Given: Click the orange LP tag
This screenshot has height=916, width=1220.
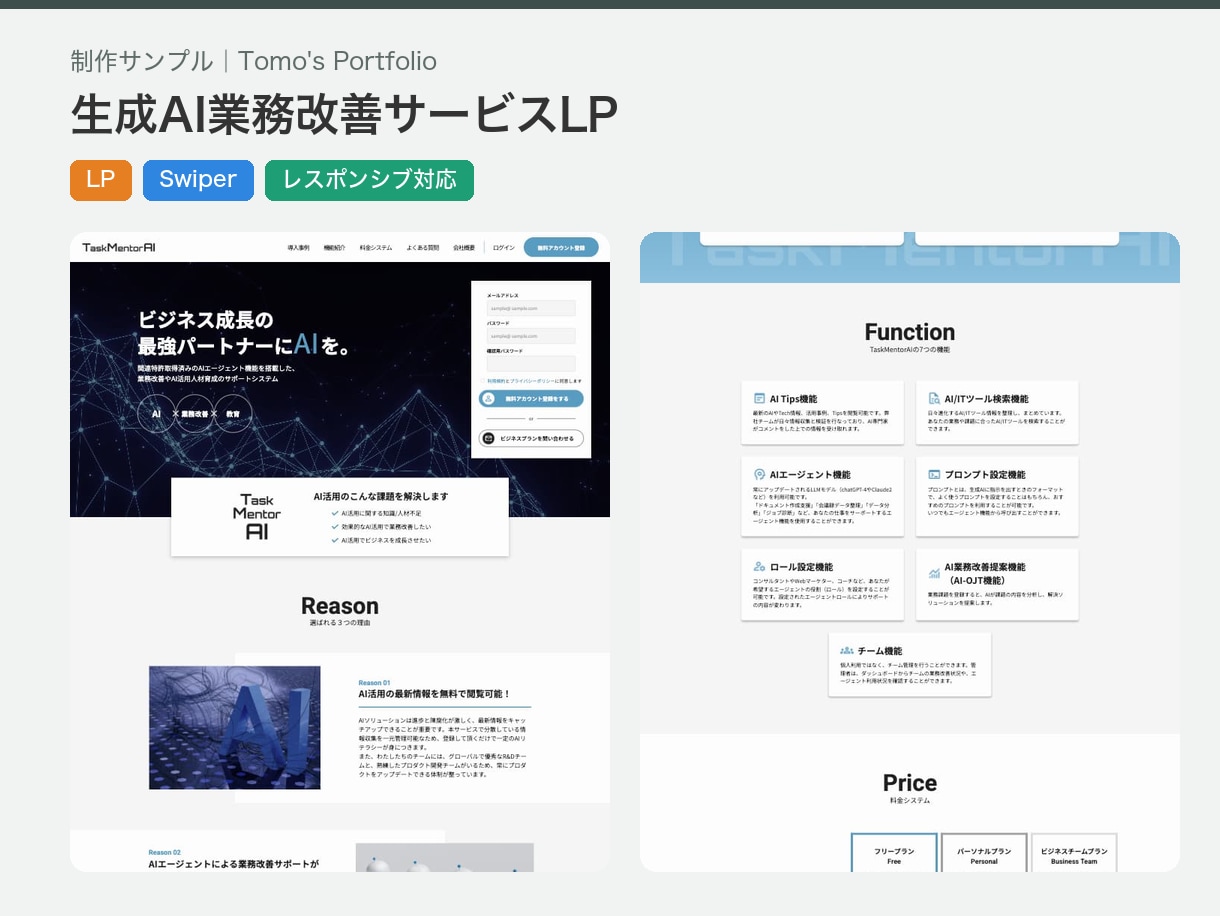Looking at the screenshot, I should pyautogui.click(x=101, y=180).
